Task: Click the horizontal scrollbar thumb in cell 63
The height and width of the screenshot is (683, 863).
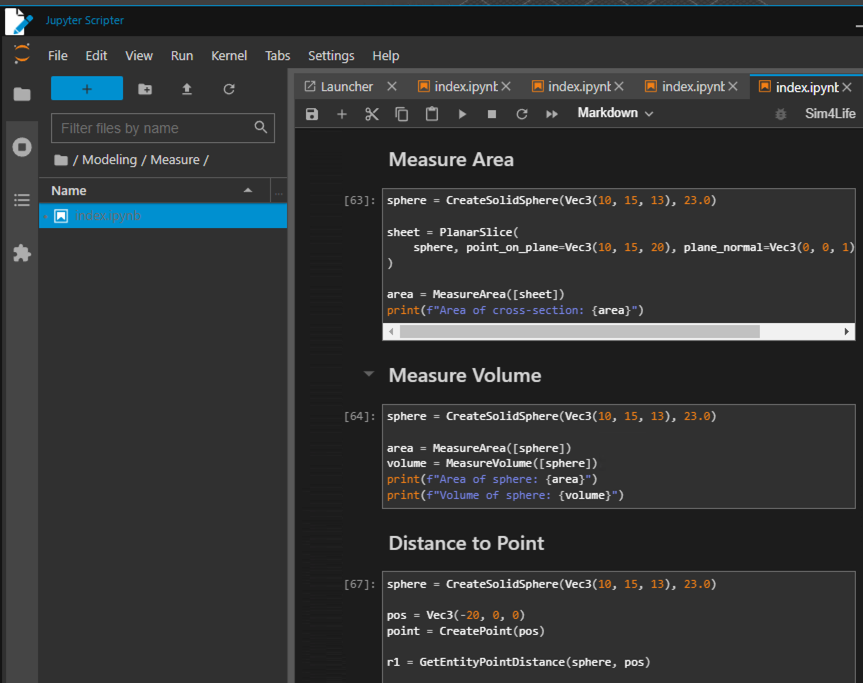Action: coord(580,331)
